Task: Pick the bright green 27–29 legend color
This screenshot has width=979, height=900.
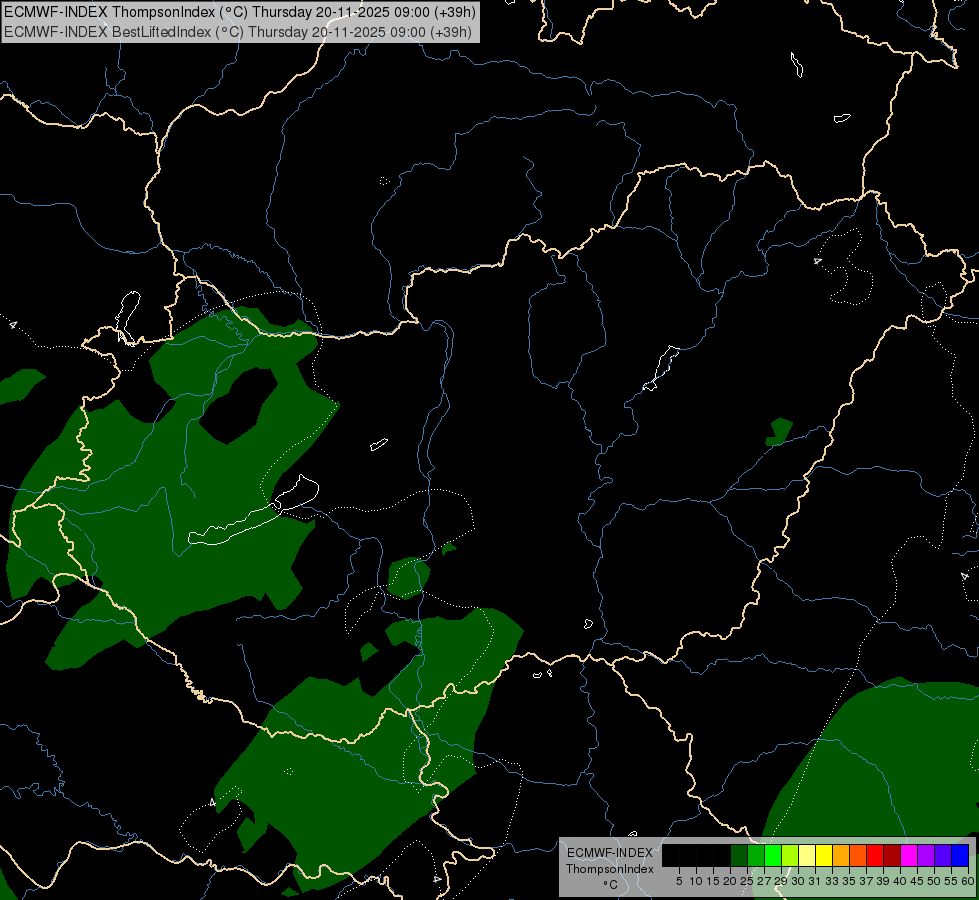Action: tap(773, 856)
